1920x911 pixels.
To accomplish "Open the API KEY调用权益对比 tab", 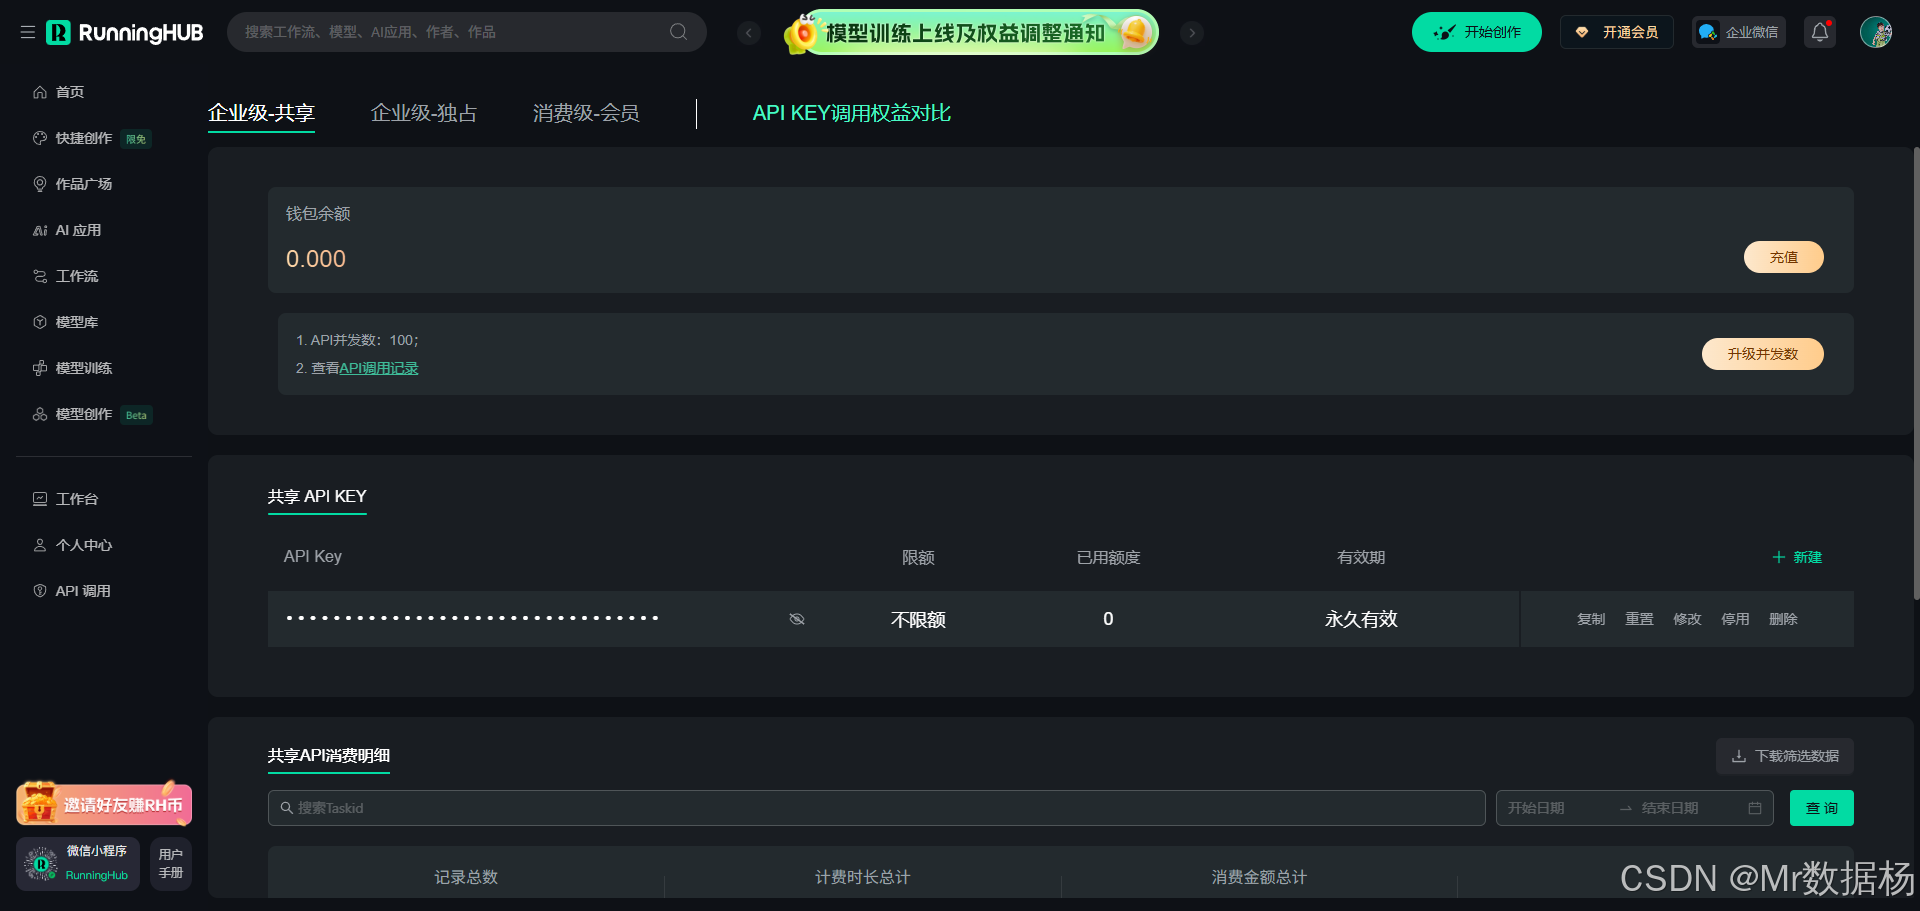I will tap(851, 113).
